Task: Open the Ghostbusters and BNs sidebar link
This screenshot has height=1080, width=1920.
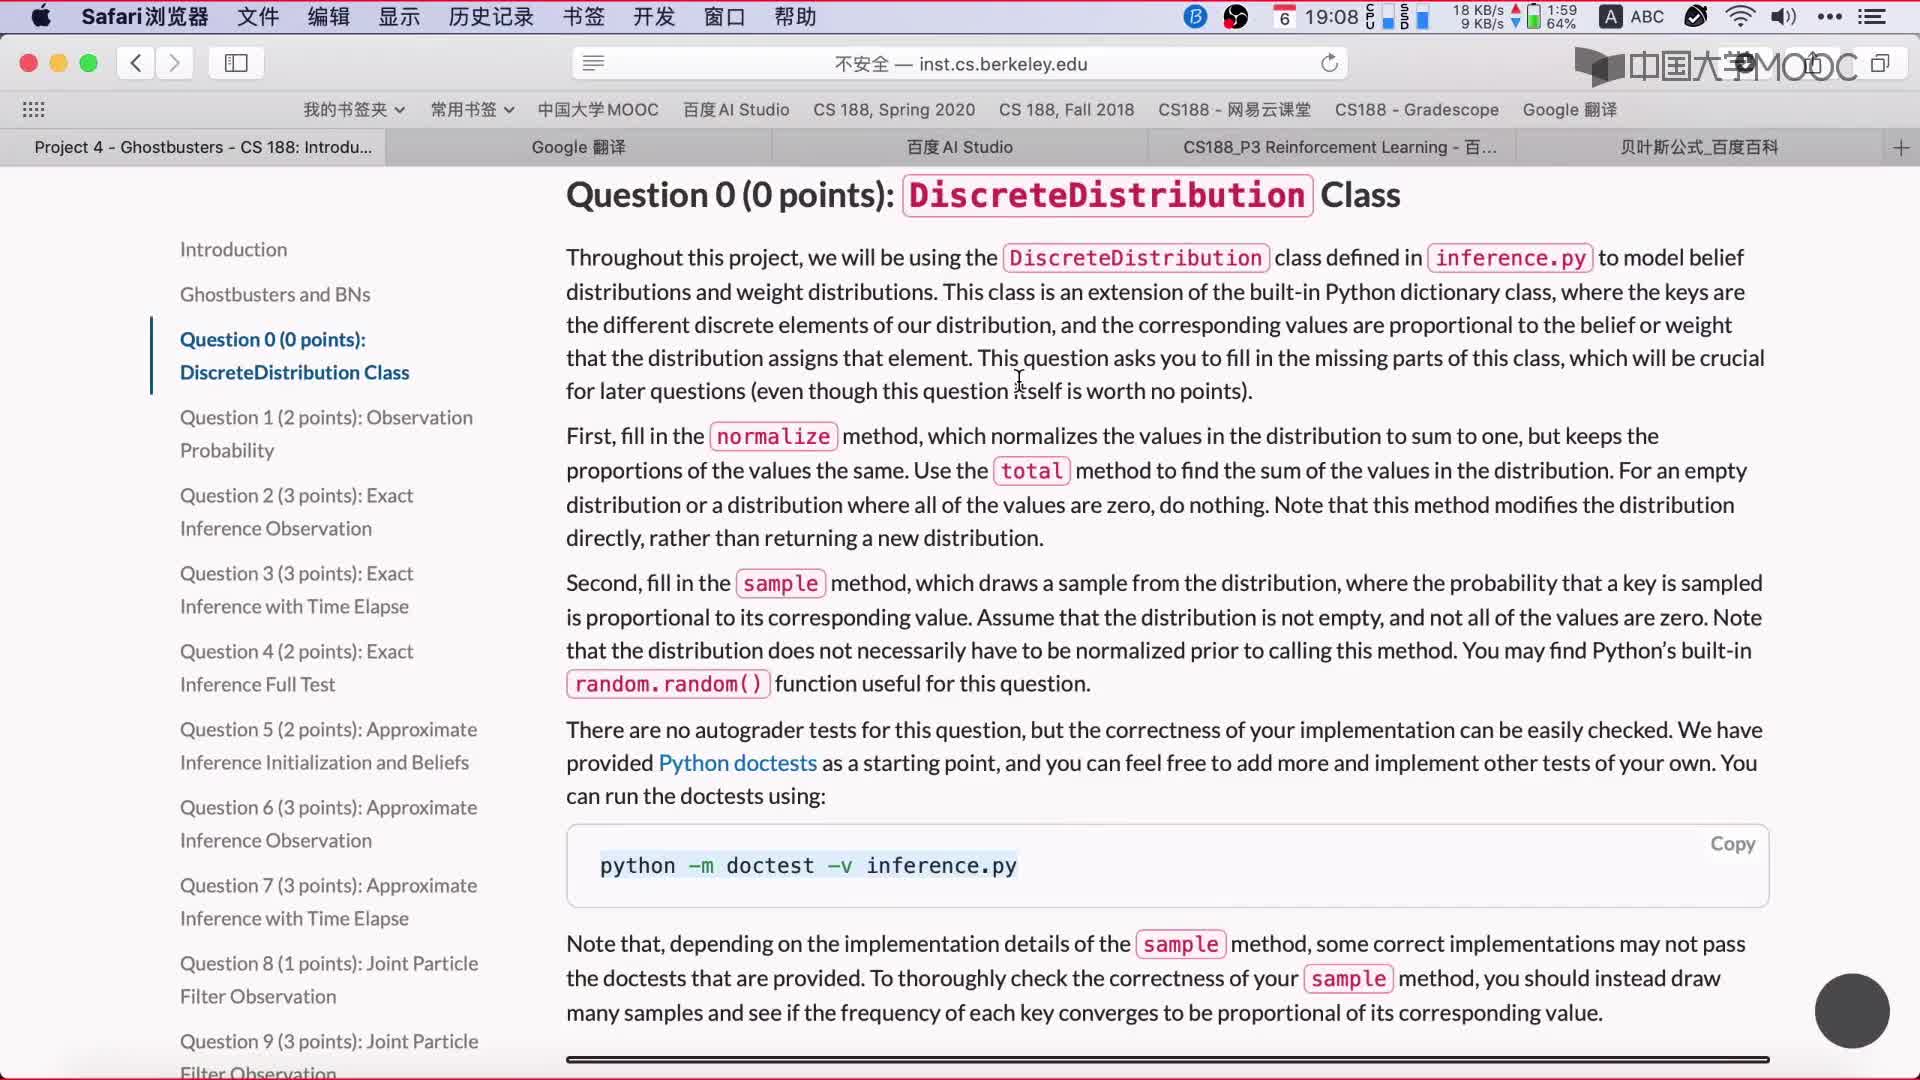Action: coord(275,295)
